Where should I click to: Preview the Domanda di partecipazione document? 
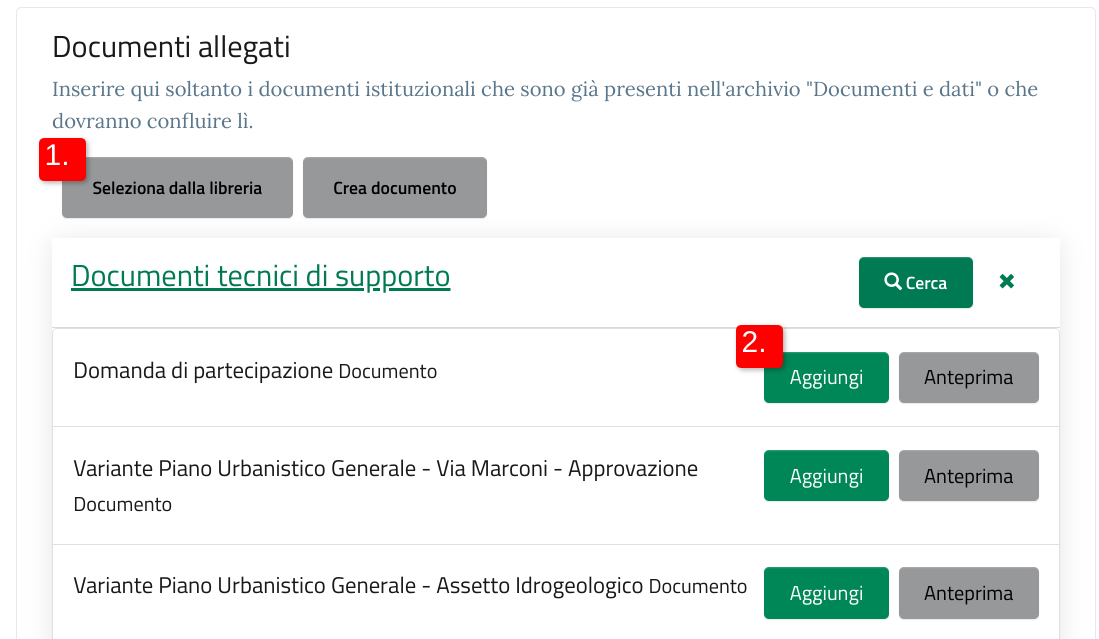coord(969,378)
